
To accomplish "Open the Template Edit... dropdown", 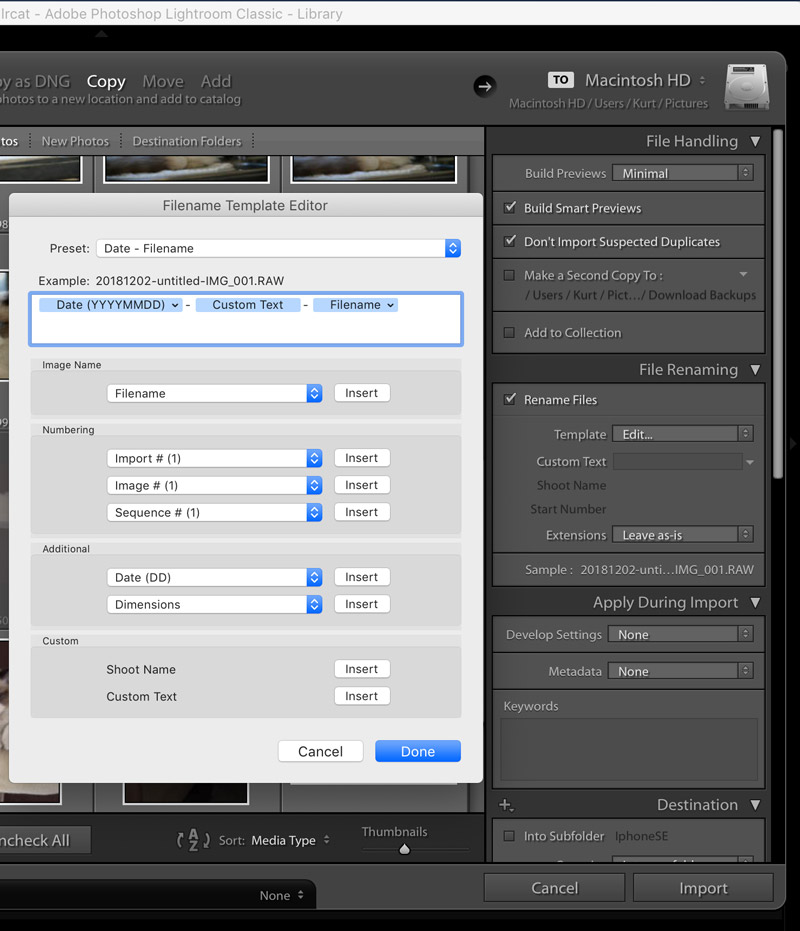I will (683, 434).
